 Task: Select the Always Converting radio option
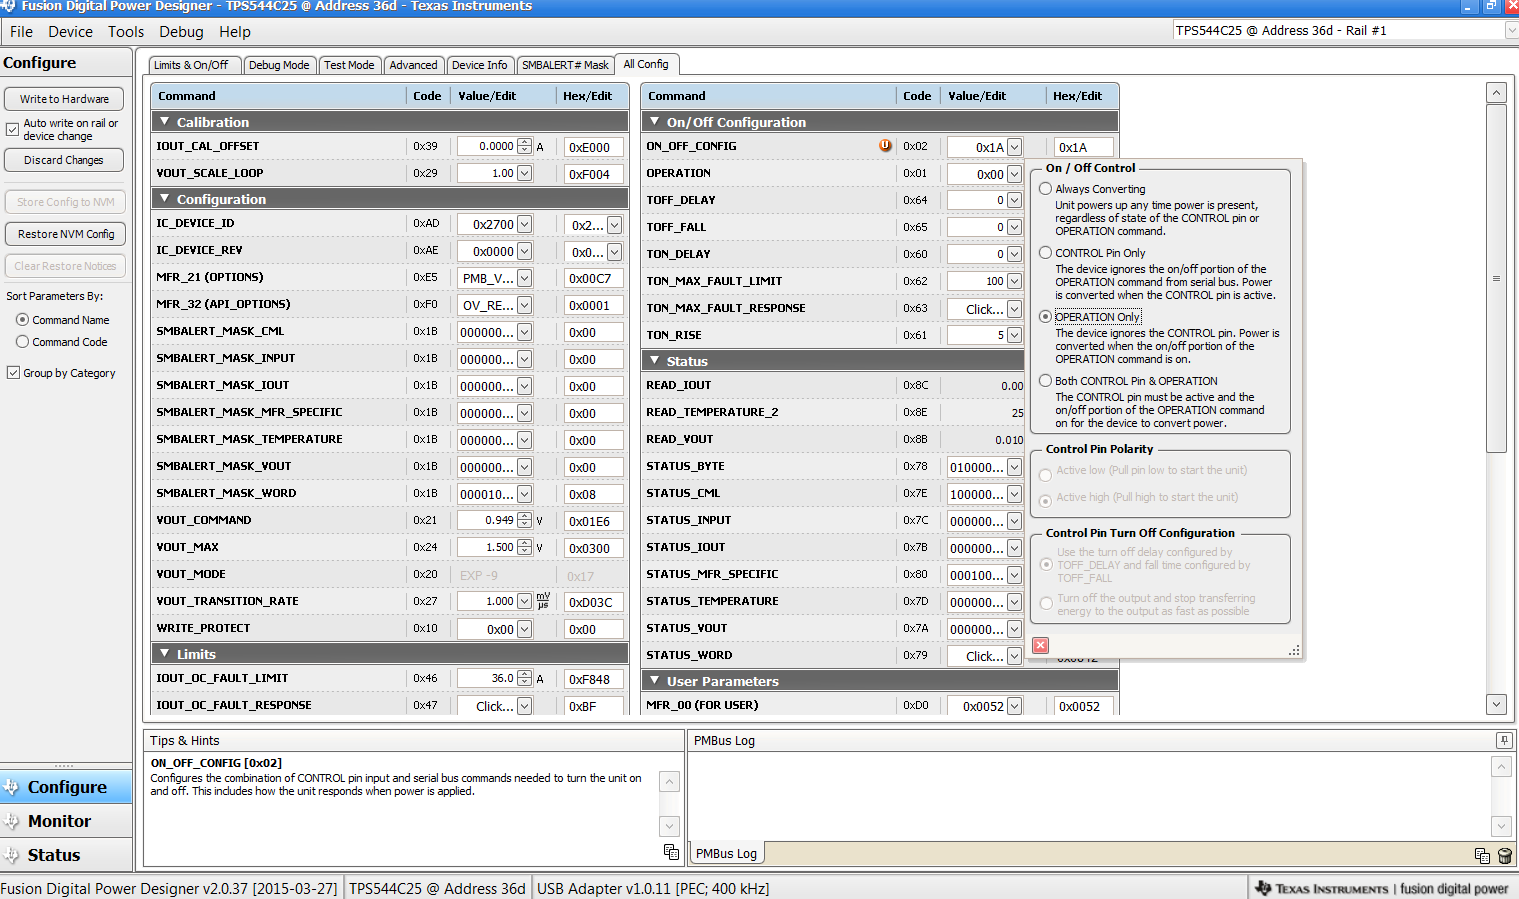click(1045, 189)
